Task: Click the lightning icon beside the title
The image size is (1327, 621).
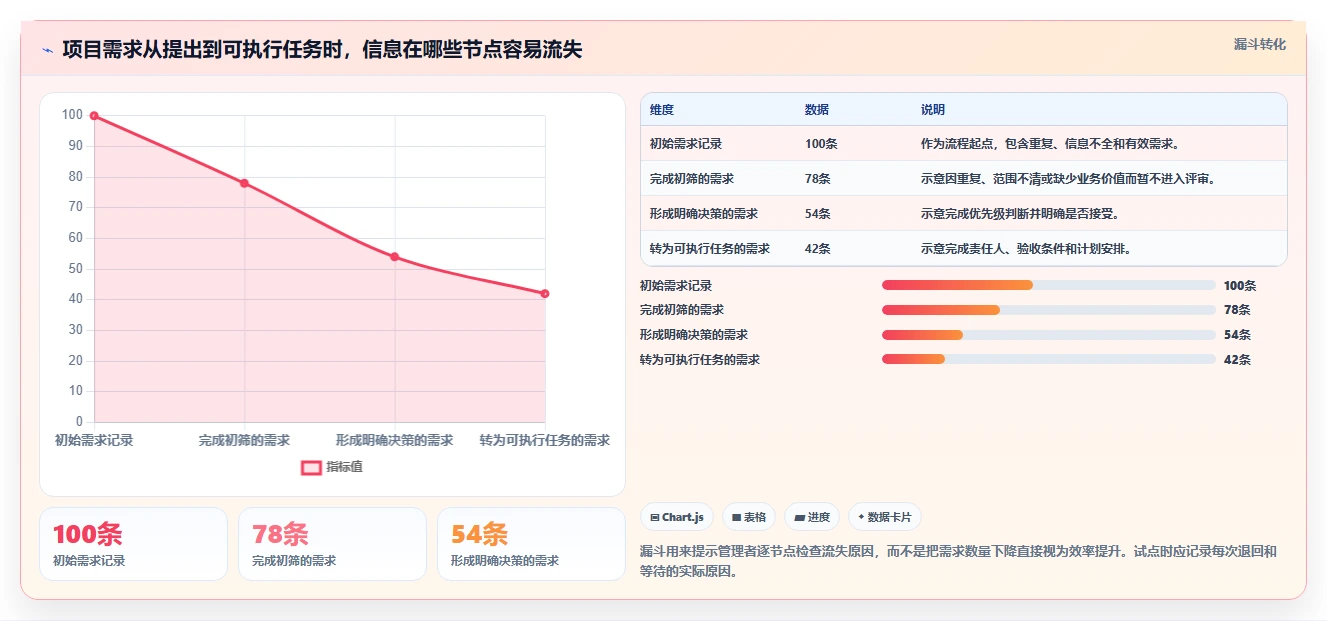Action: [x=47, y=50]
